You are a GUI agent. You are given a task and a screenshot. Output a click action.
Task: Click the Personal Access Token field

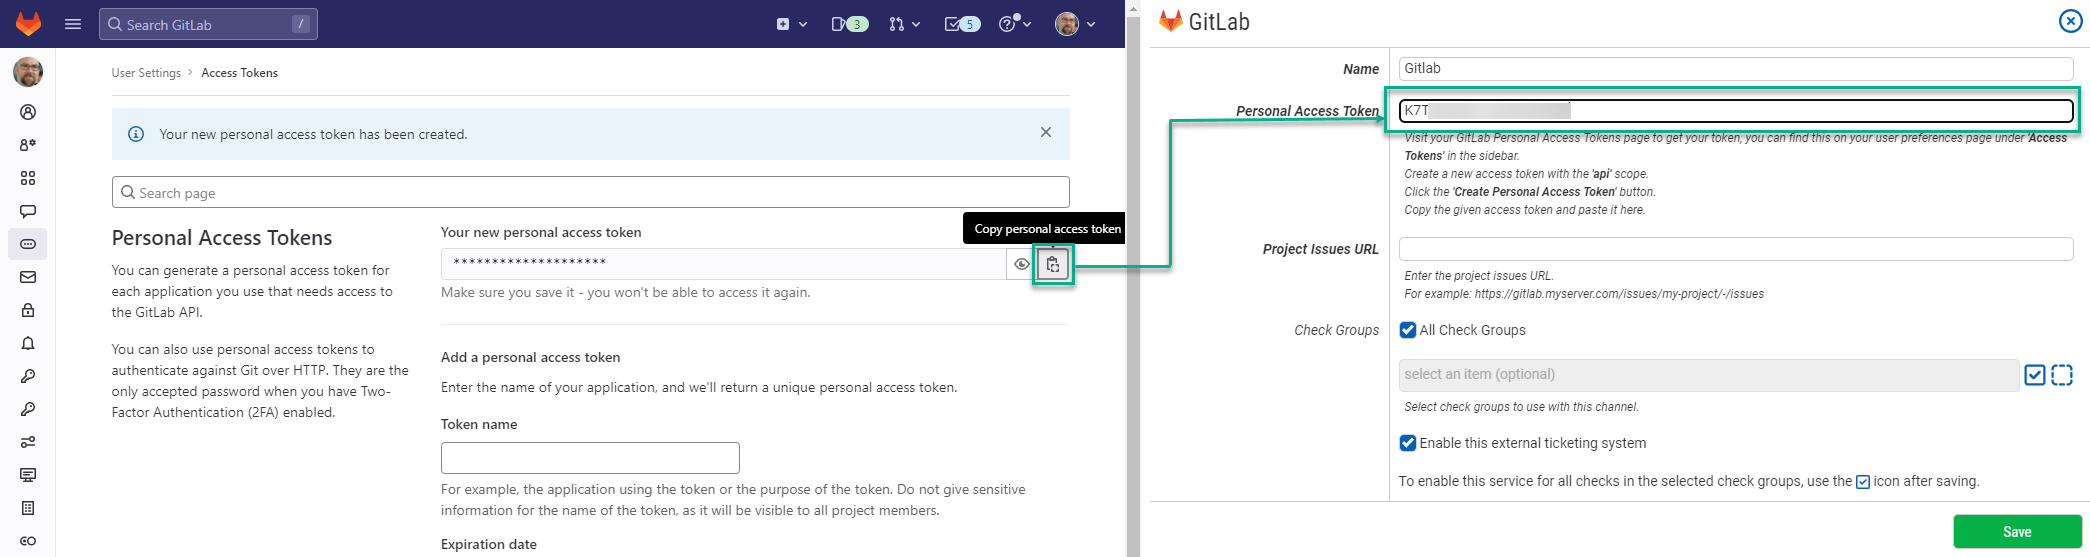(x=1736, y=110)
